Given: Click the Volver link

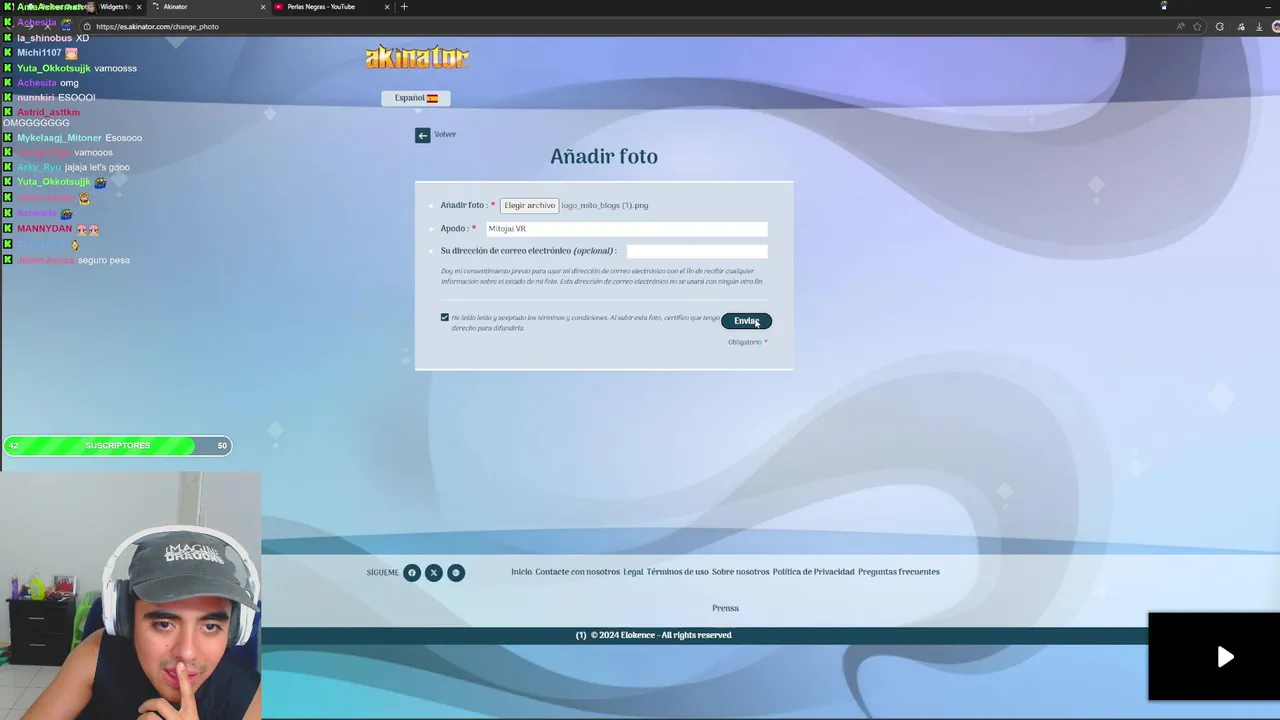Looking at the screenshot, I should [445, 135].
